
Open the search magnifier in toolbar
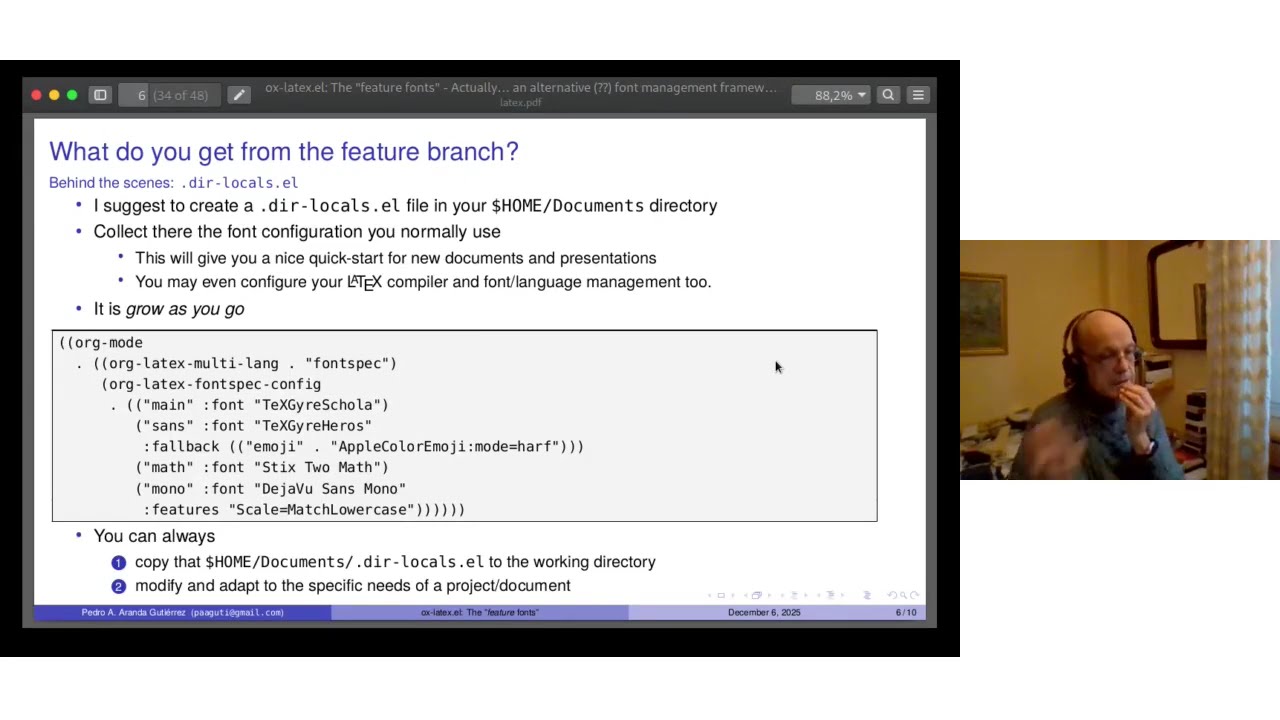pos(888,95)
